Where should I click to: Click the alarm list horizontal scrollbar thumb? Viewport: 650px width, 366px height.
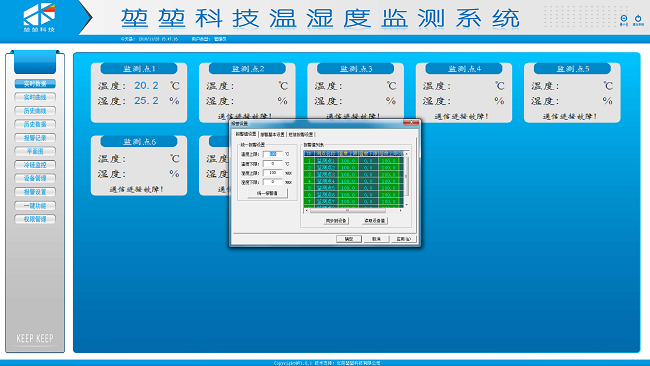pyautogui.click(x=348, y=211)
